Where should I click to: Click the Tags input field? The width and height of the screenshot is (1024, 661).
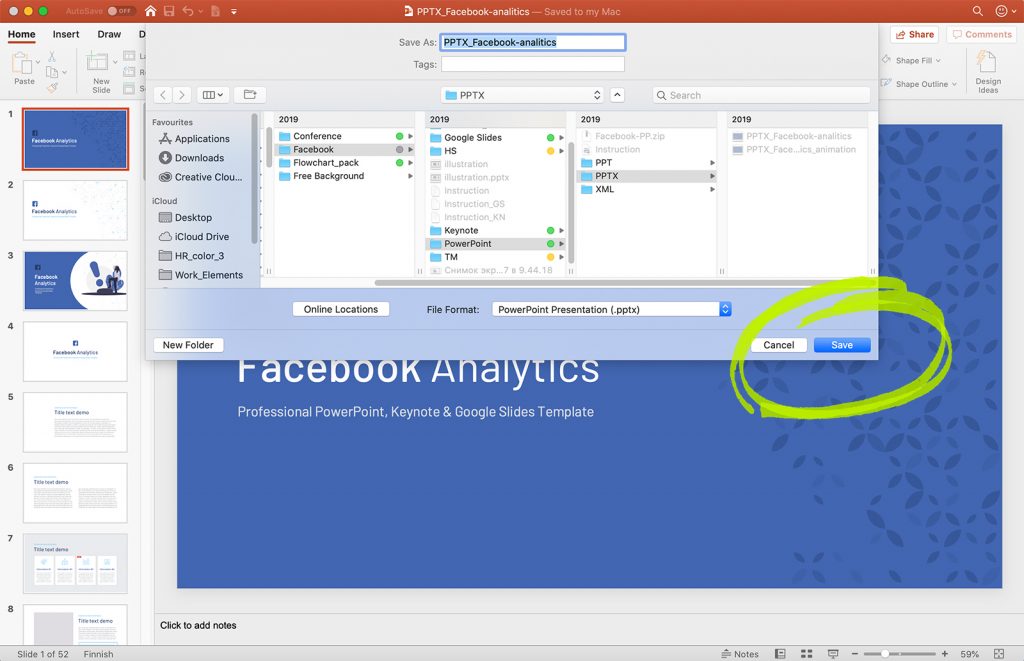pyautogui.click(x=532, y=64)
